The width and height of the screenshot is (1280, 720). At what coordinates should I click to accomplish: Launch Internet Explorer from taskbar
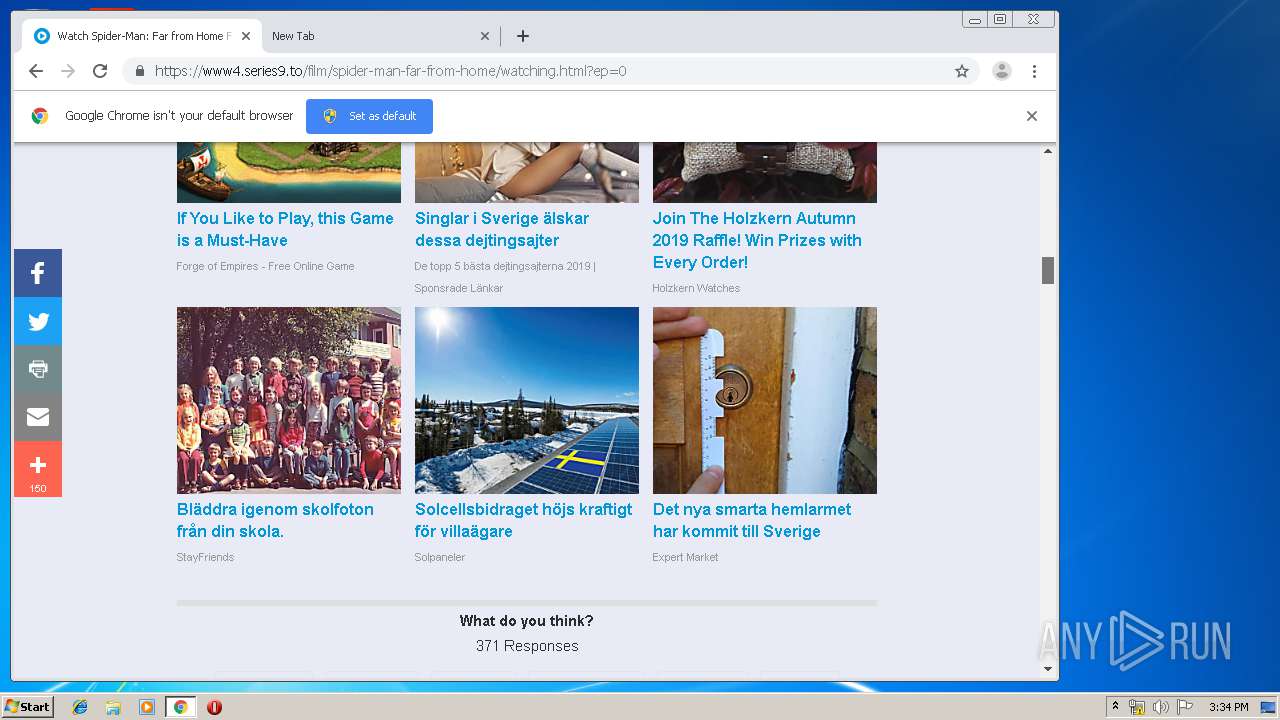click(80, 707)
